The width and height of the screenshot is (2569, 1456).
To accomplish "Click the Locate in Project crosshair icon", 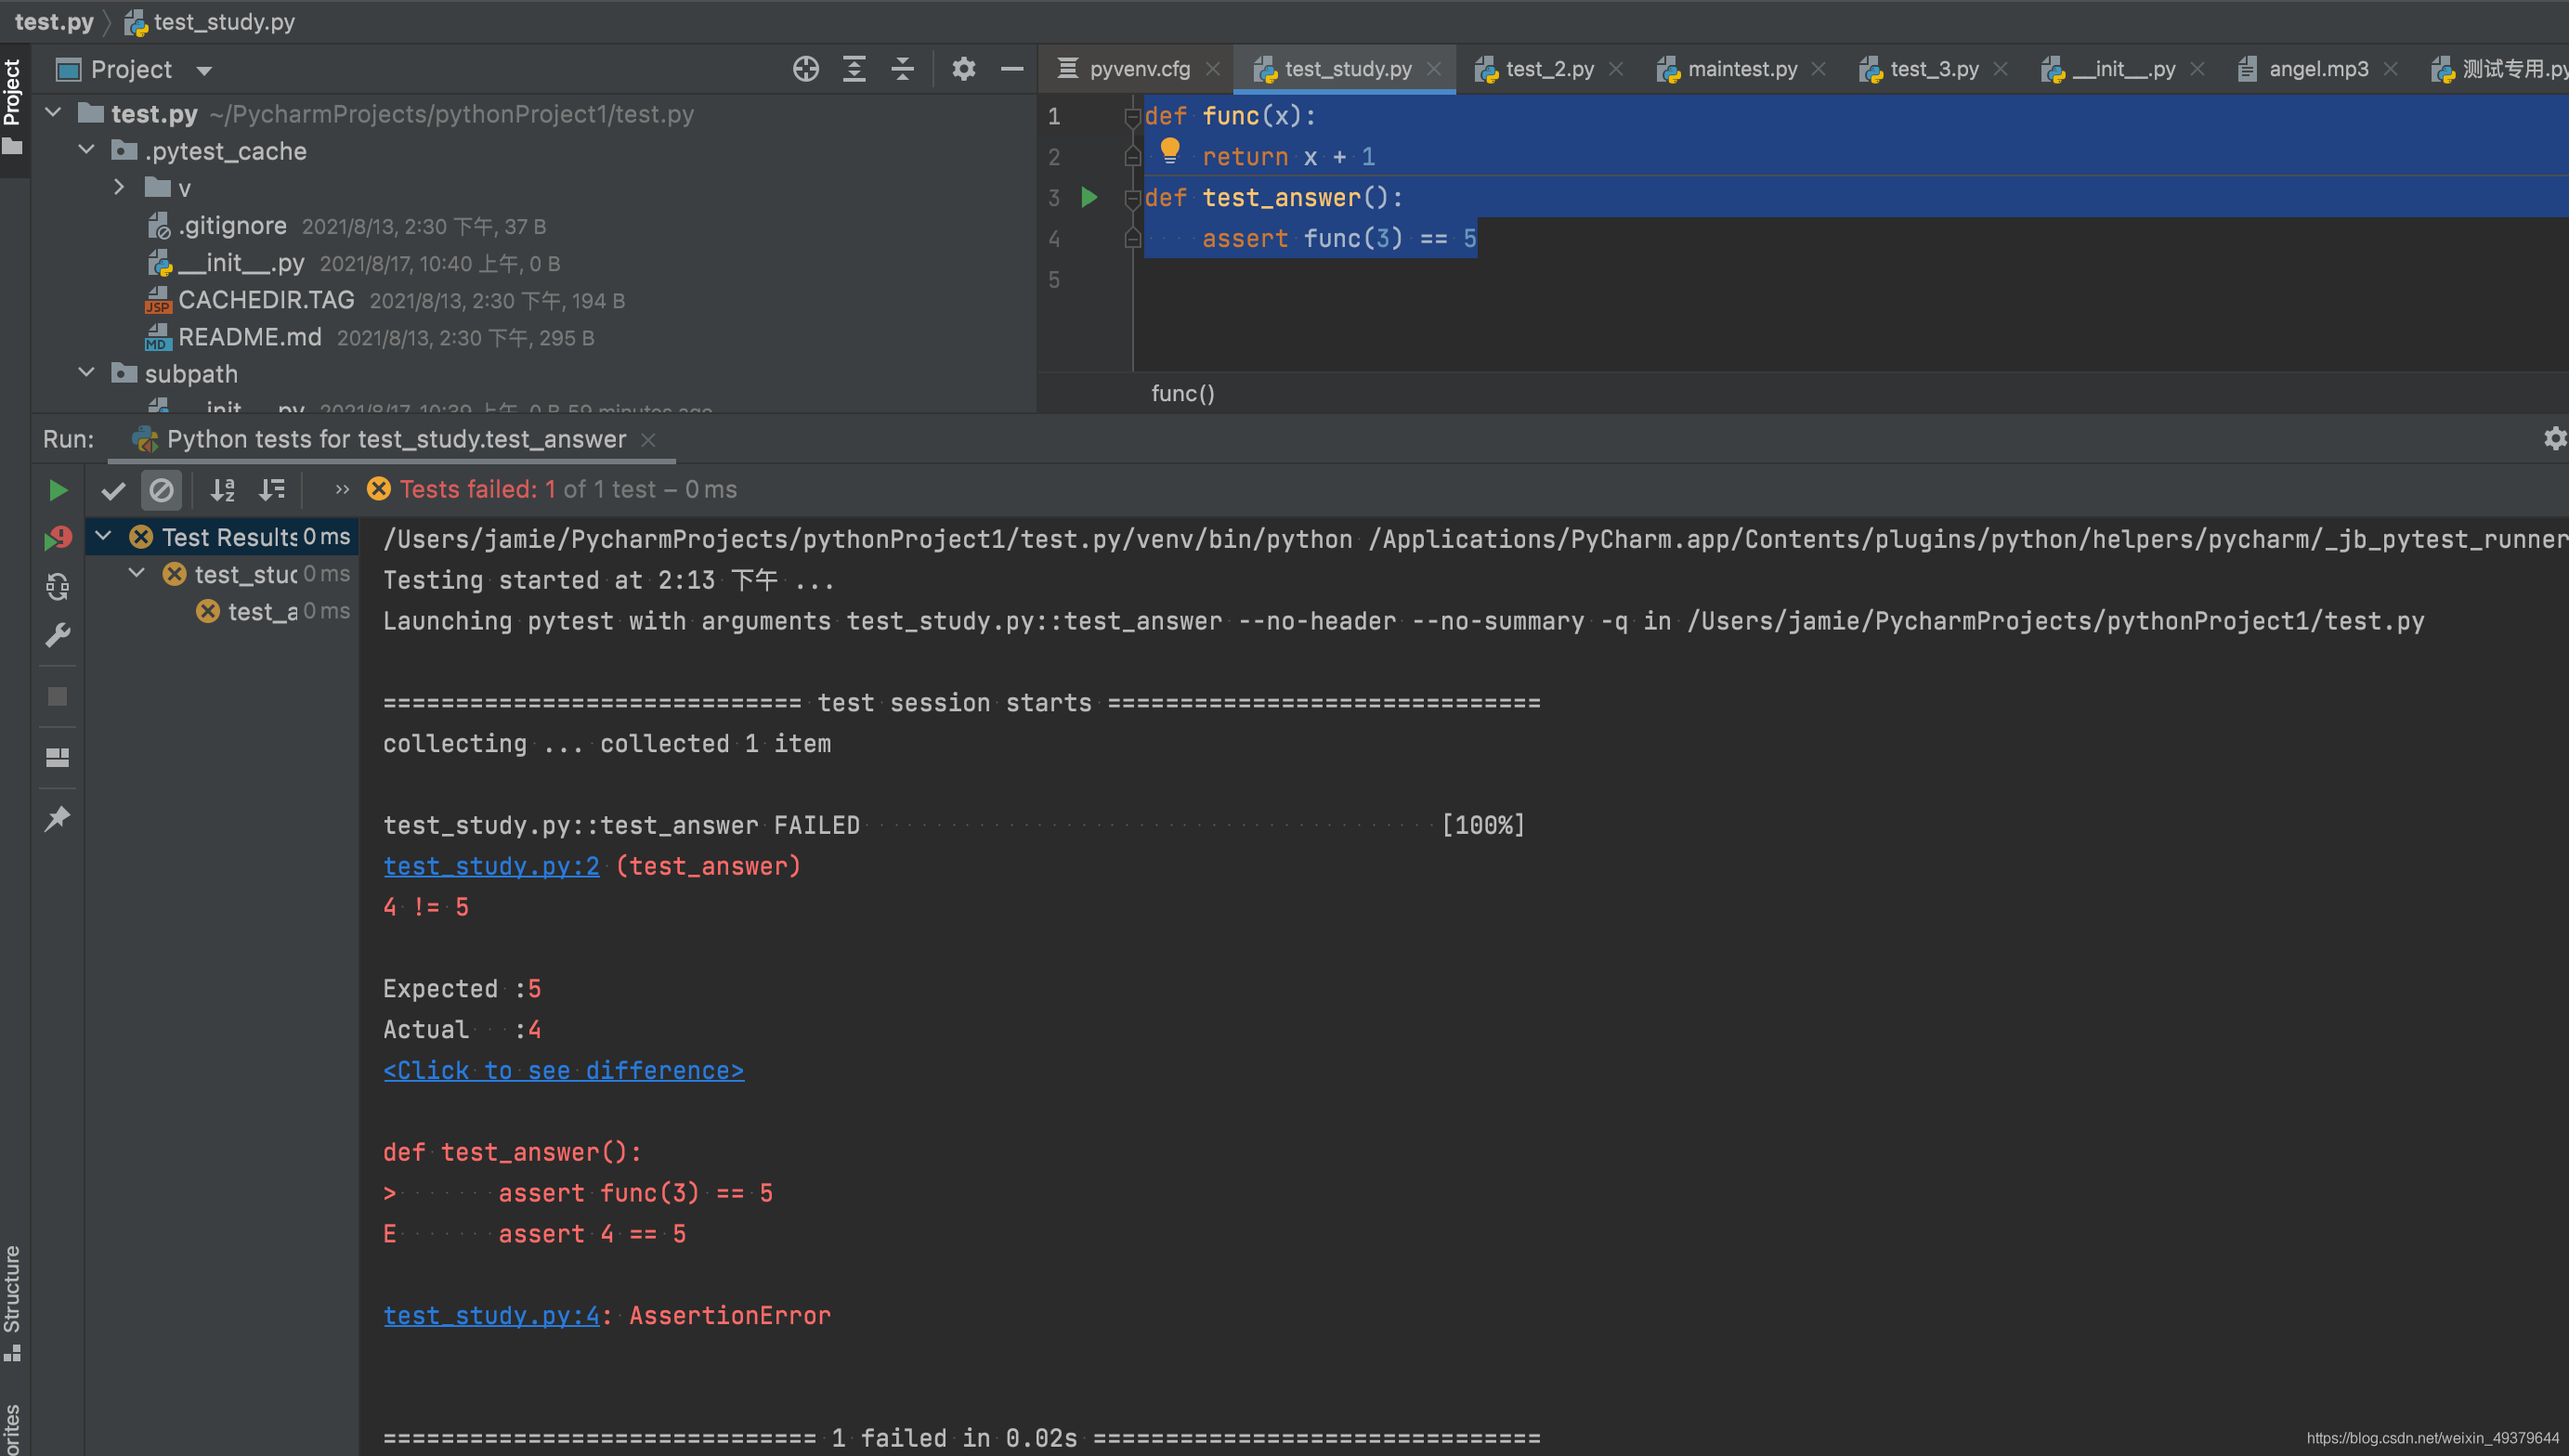I will (805, 69).
